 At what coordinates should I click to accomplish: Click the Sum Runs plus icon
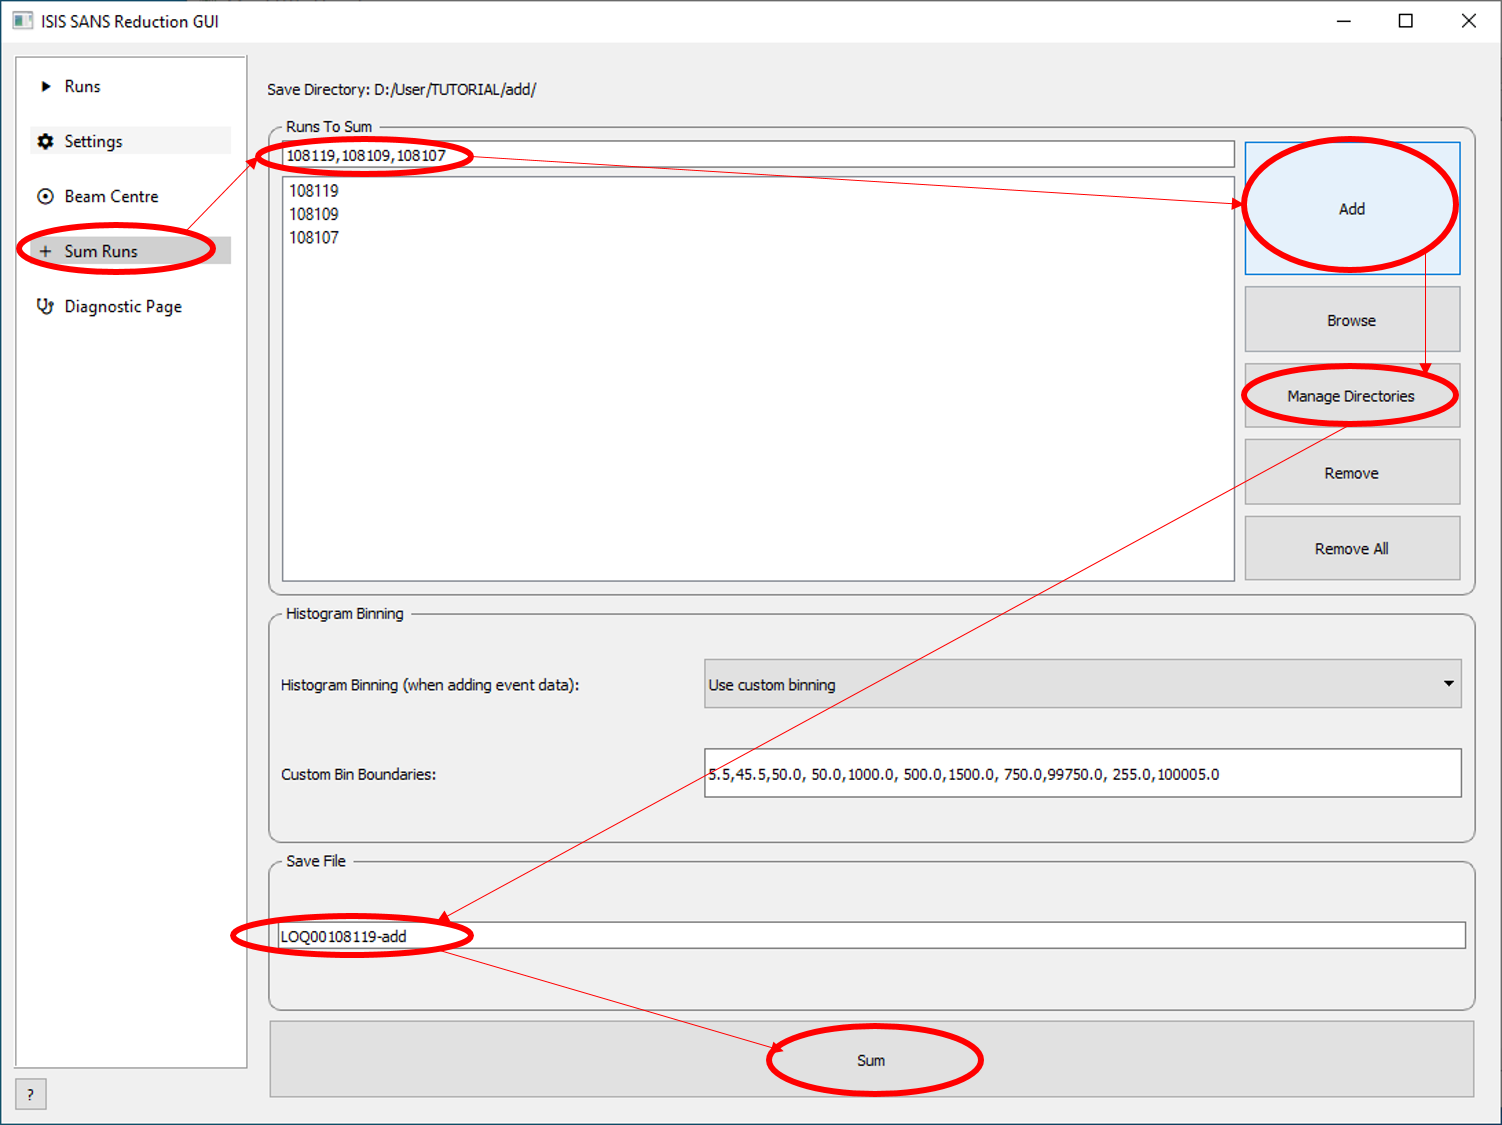click(45, 251)
